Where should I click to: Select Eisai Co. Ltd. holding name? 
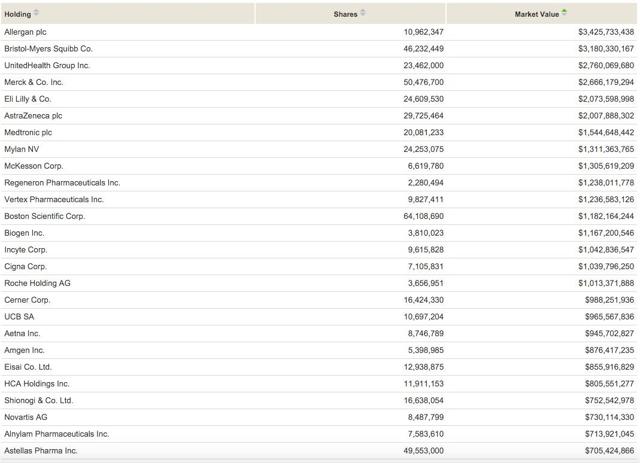[28, 367]
